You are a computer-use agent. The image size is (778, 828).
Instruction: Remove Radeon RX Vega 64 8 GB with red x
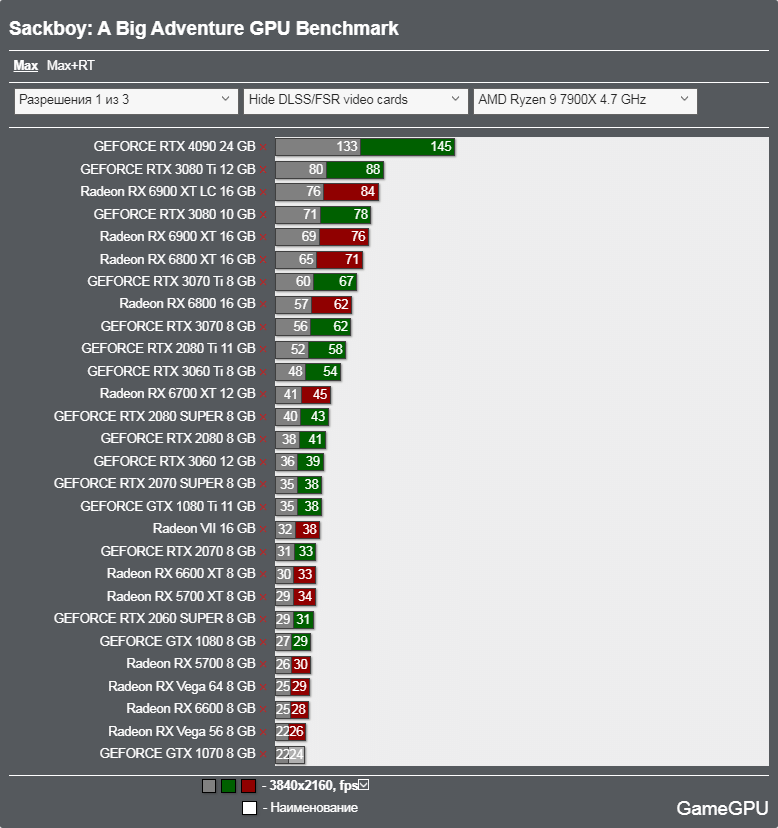(x=263, y=686)
